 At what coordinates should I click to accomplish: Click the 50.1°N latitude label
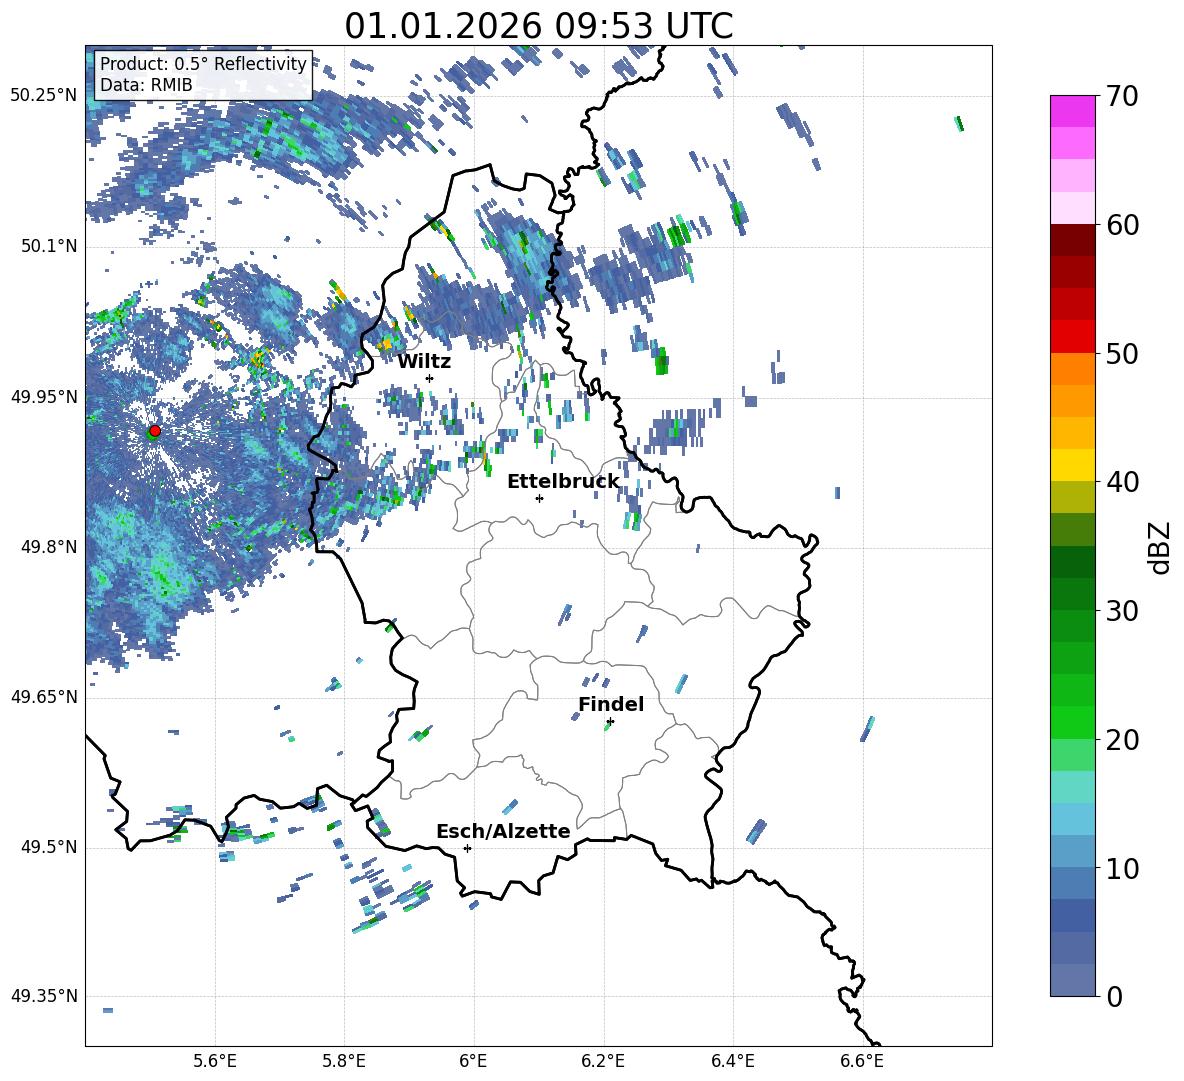(48, 247)
